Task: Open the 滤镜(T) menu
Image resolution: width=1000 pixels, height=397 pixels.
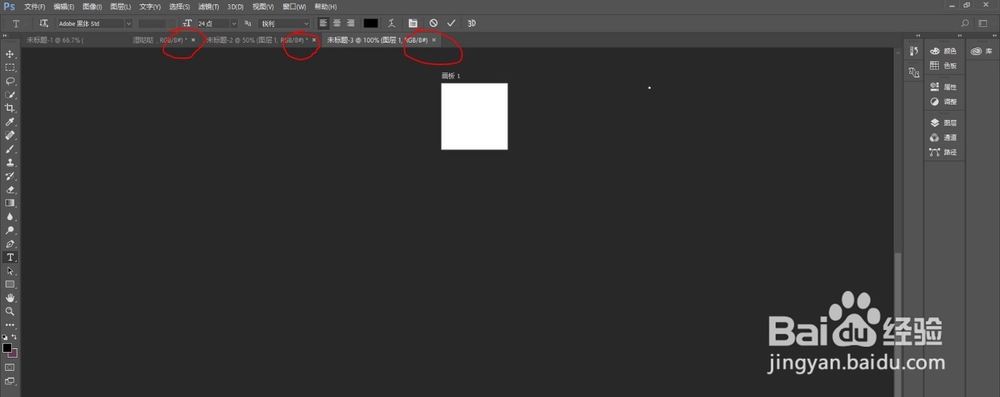Action: coord(209,6)
